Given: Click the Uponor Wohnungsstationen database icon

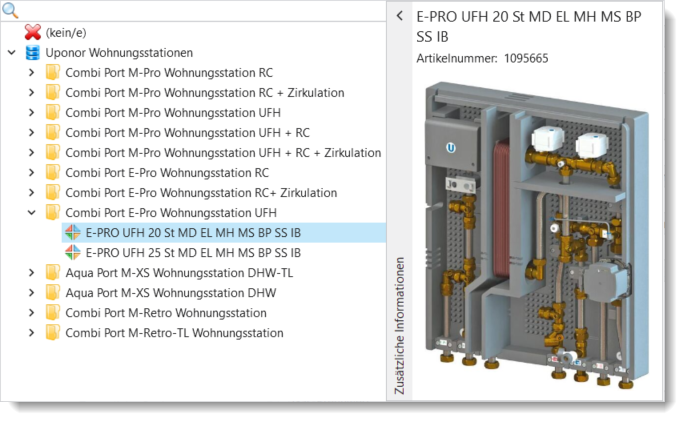Looking at the screenshot, I should point(32,53).
